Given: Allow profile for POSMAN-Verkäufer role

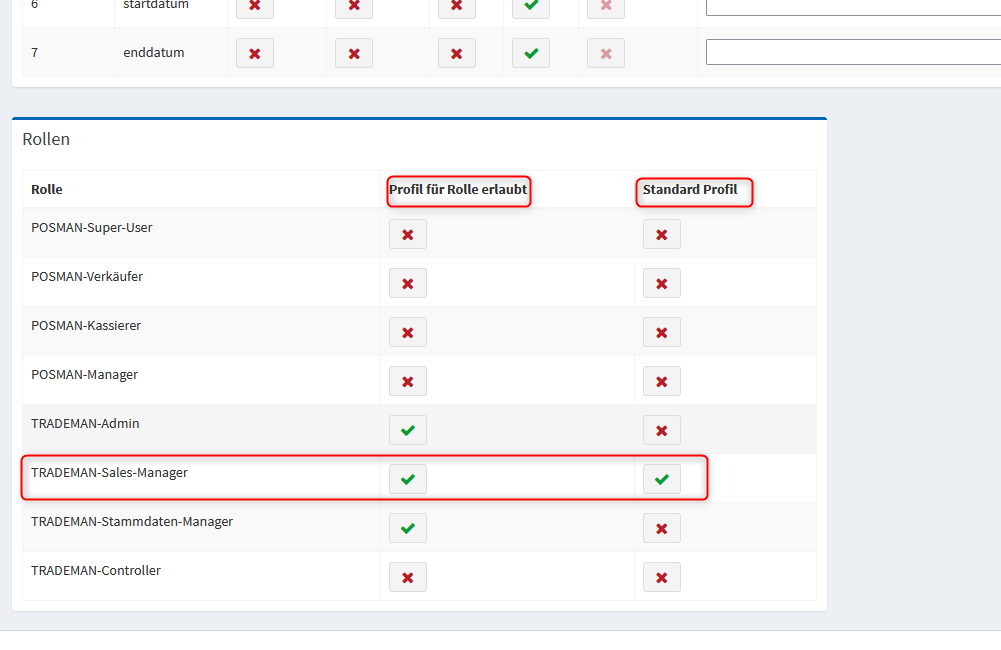Looking at the screenshot, I should pos(407,283).
